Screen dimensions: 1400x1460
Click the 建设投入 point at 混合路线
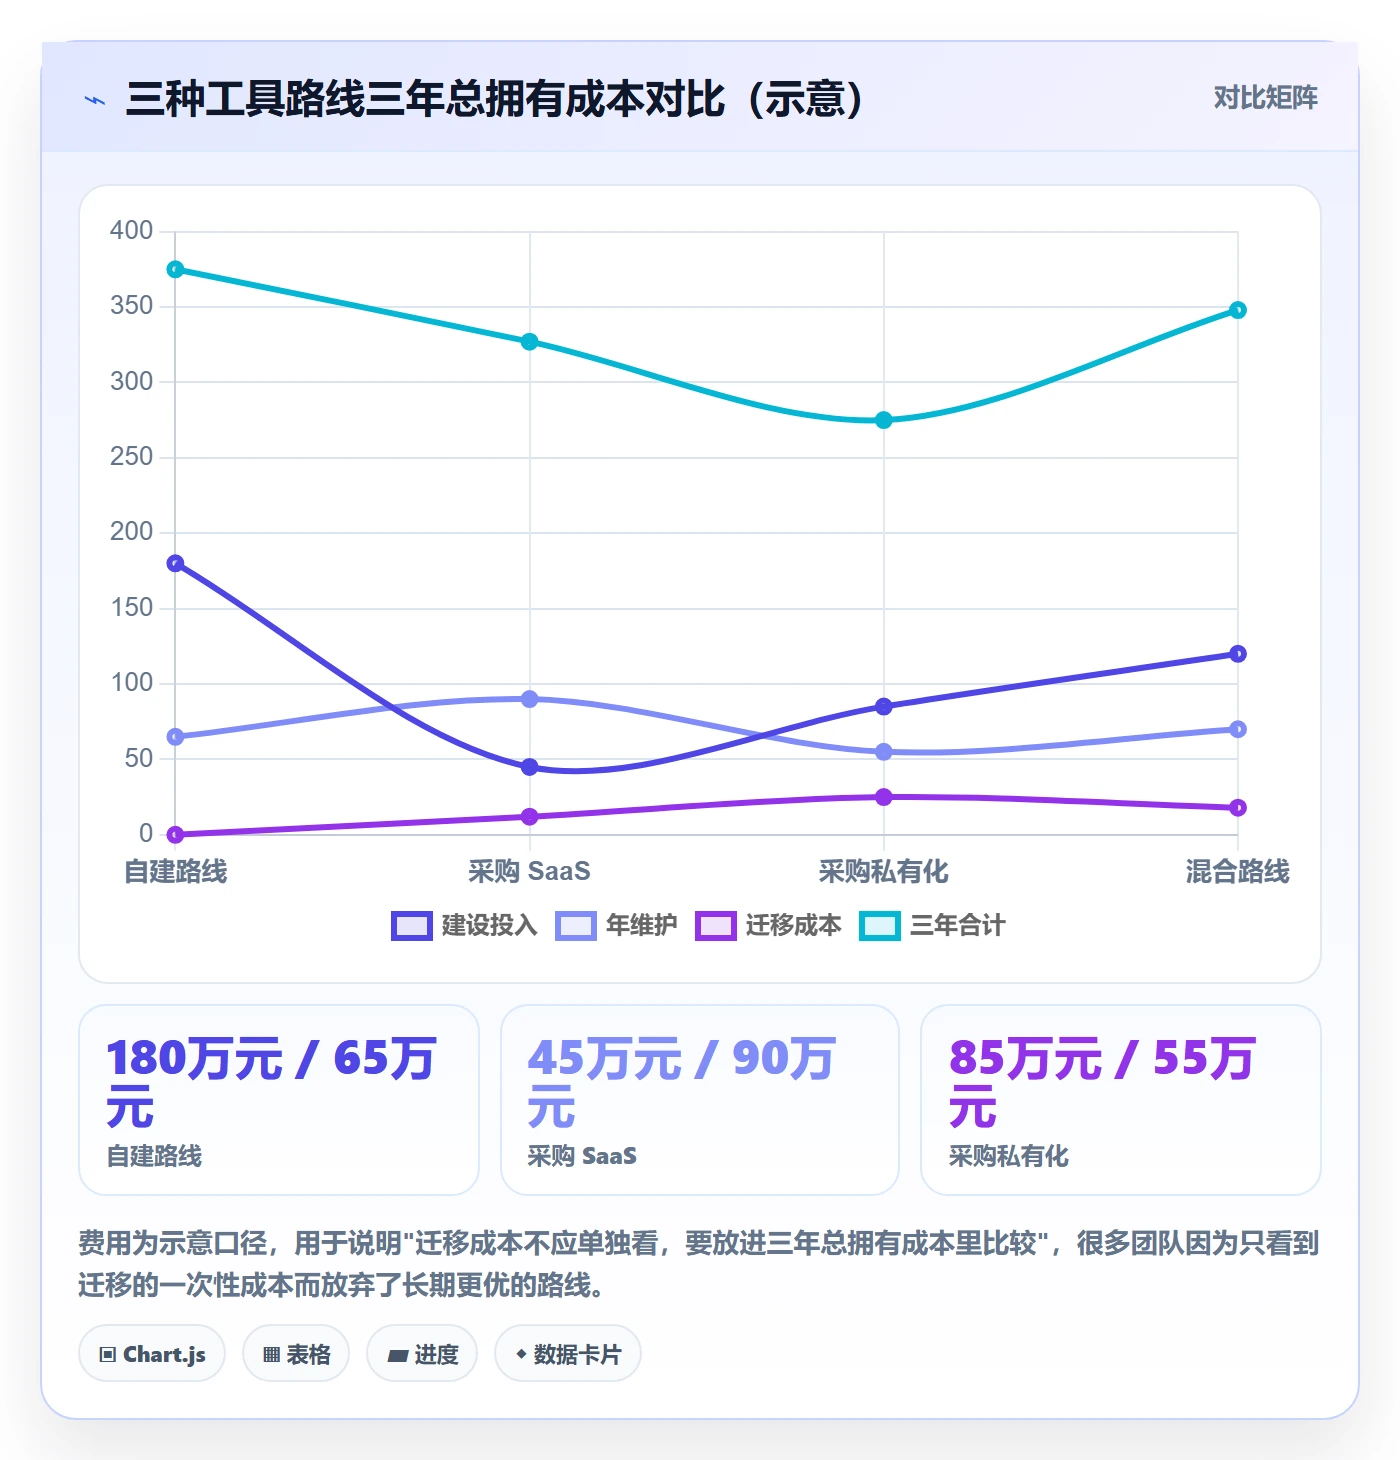pos(1238,654)
